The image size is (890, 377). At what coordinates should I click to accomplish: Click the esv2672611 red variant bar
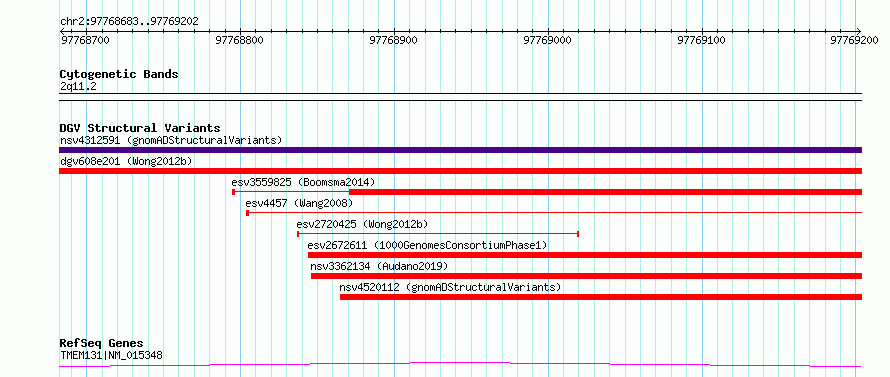[x=585, y=255]
